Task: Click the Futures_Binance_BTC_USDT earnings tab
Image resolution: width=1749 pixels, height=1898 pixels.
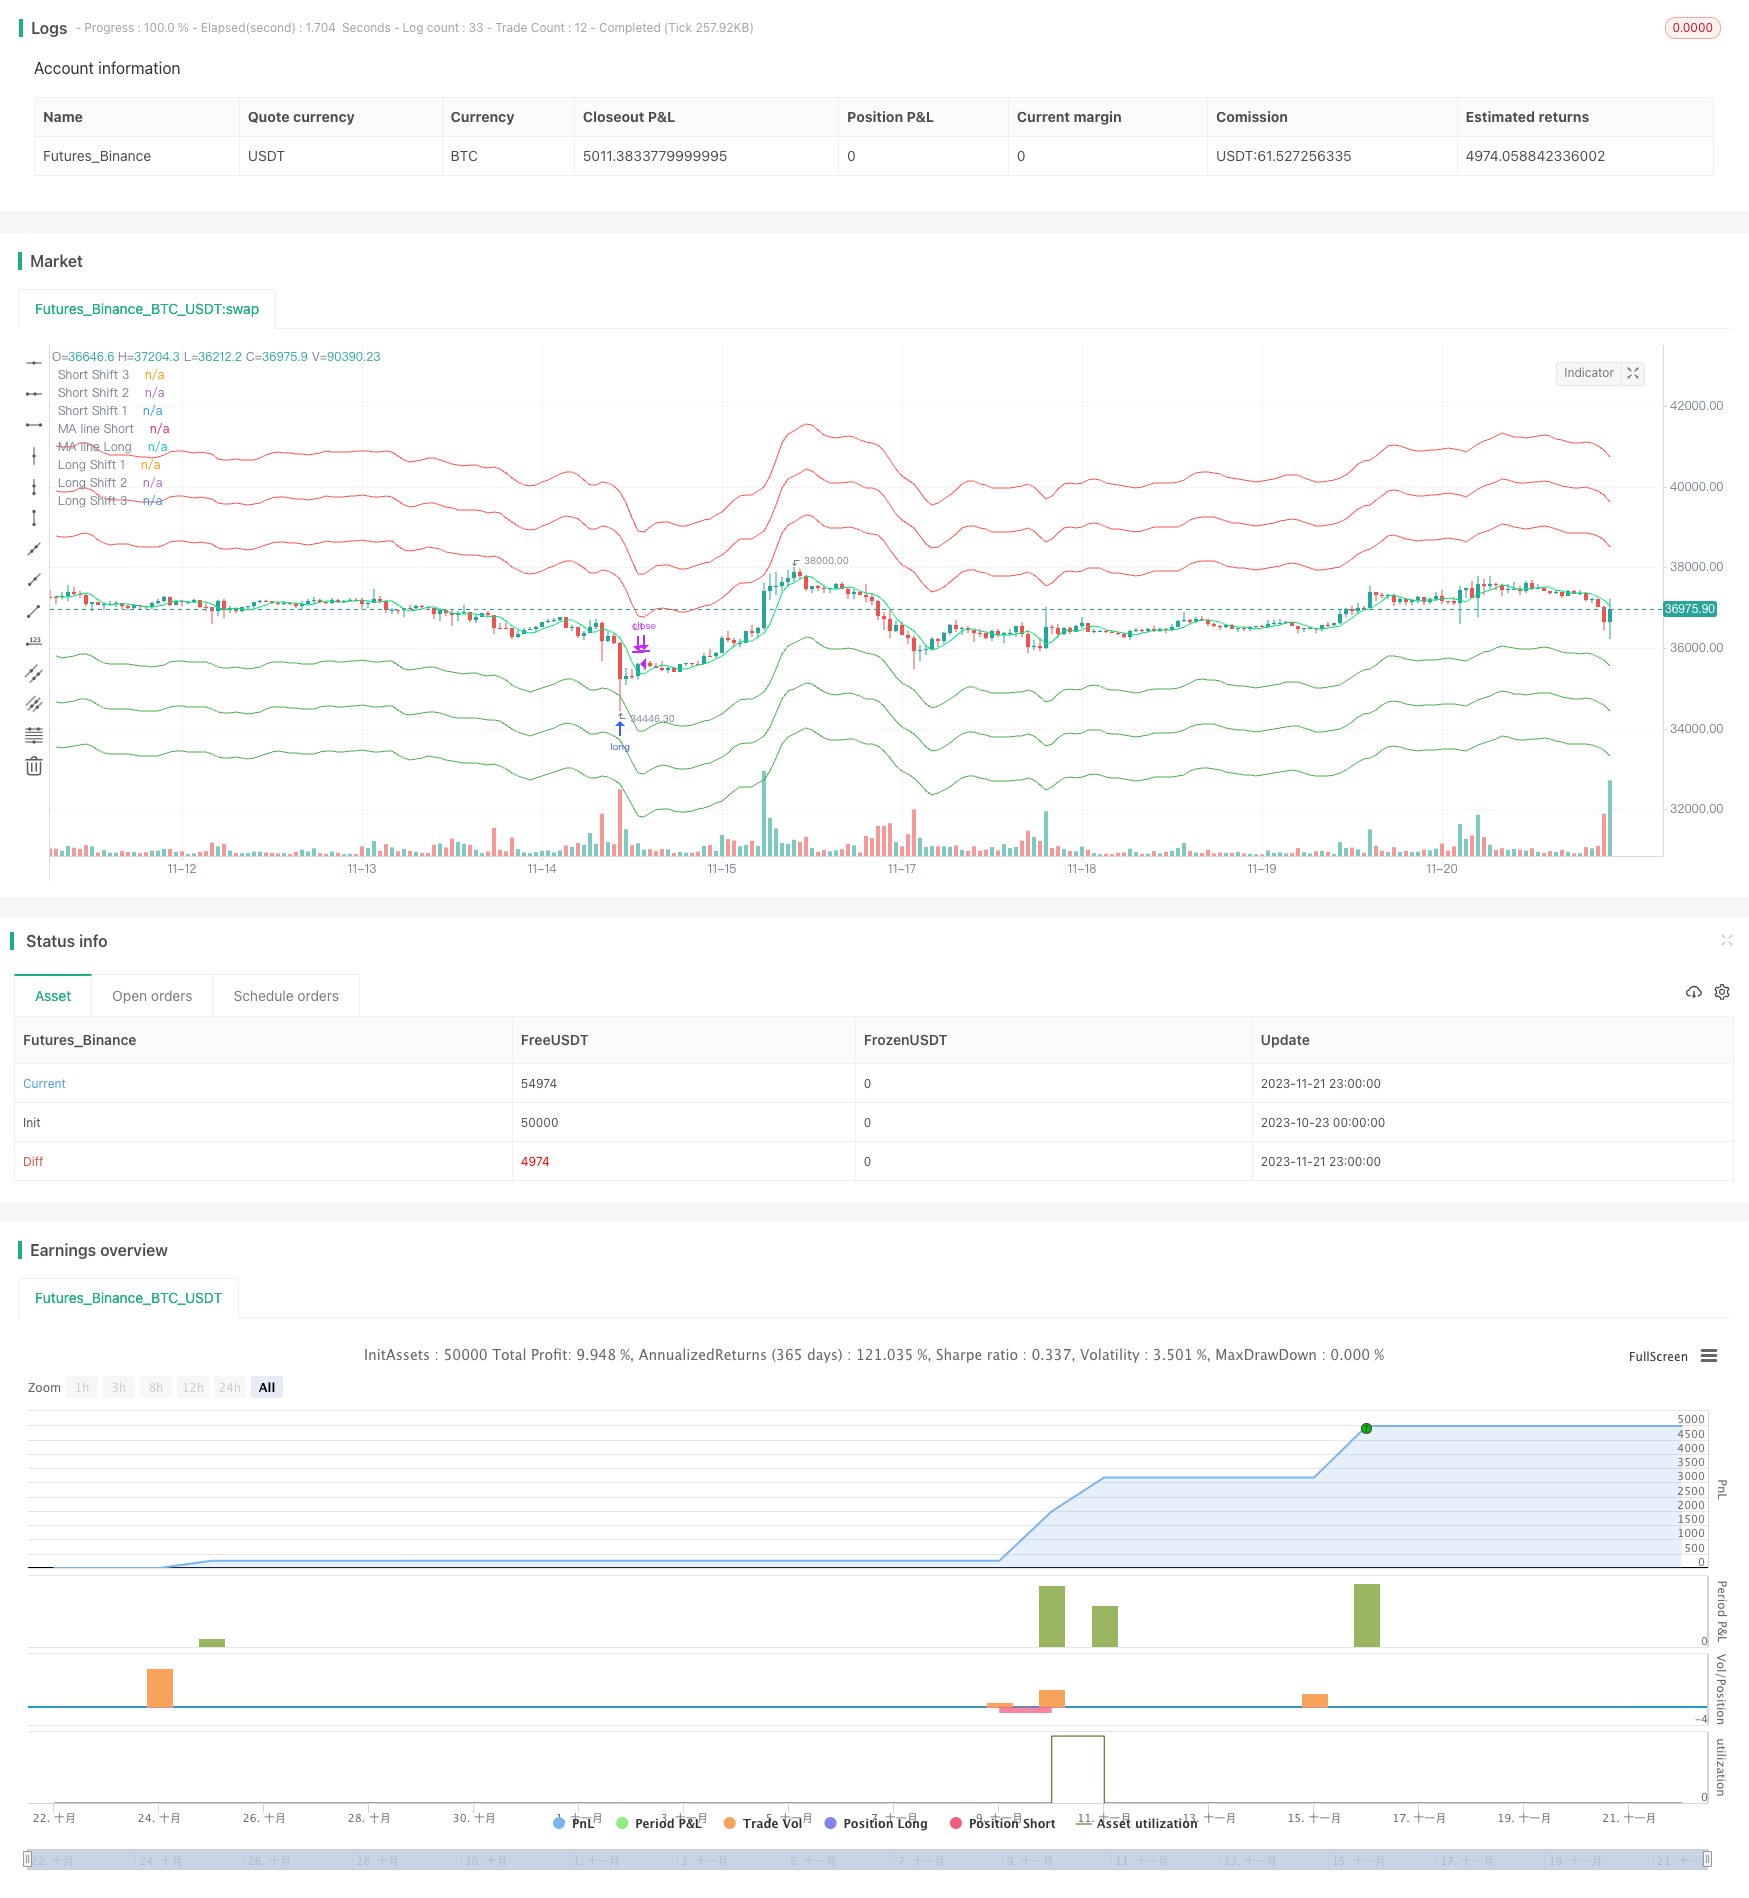Action: pyautogui.click(x=128, y=1298)
